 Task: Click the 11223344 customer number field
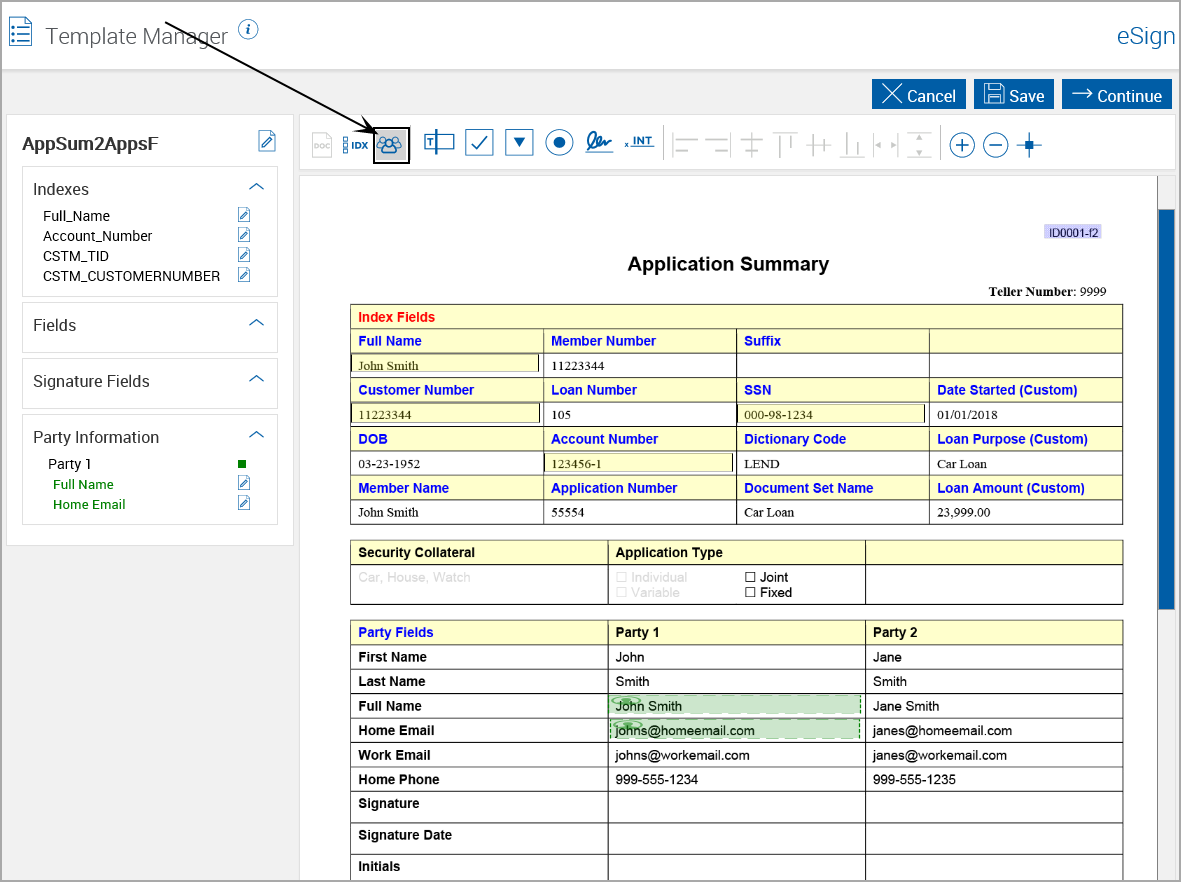click(445, 413)
